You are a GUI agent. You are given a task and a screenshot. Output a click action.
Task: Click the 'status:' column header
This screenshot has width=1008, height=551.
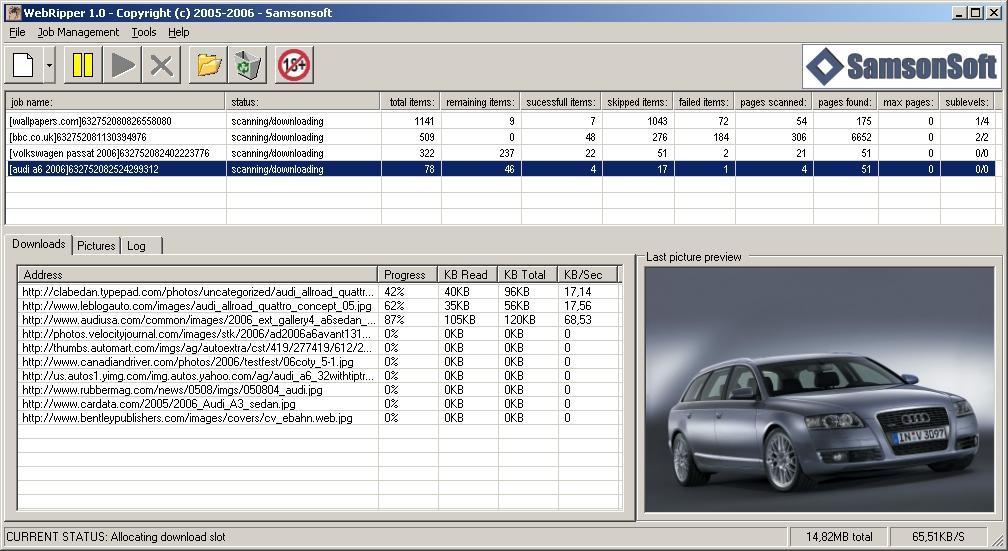point(303,102)
